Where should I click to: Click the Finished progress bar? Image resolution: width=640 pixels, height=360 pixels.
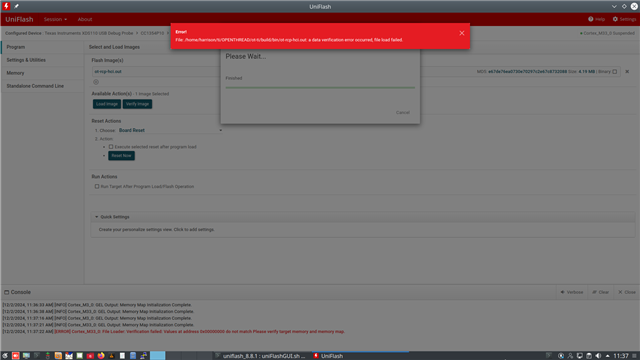(320, 87)
